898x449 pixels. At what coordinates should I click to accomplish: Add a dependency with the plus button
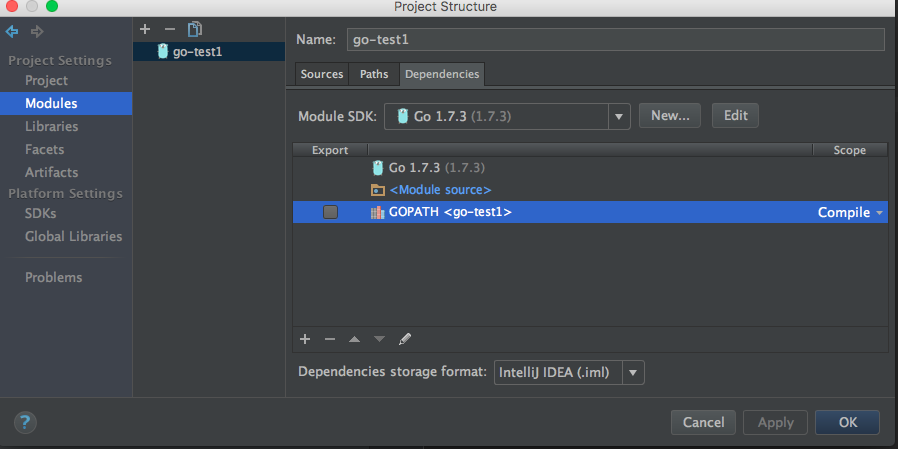(305, 339)
